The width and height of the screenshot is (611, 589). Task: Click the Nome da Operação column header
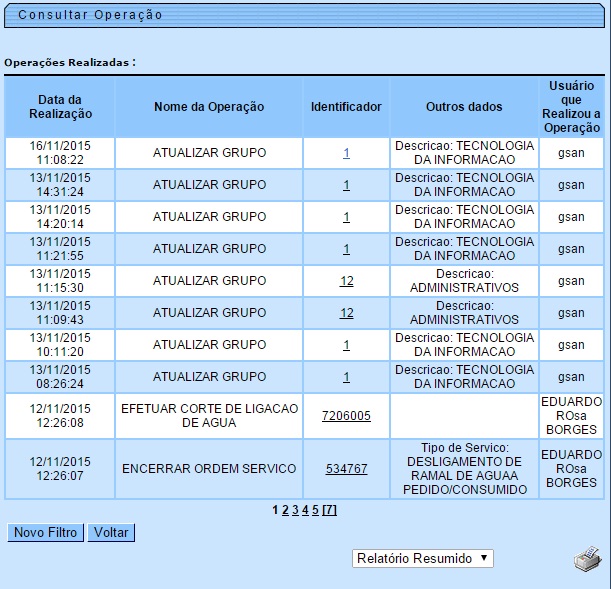click(209, 107)
